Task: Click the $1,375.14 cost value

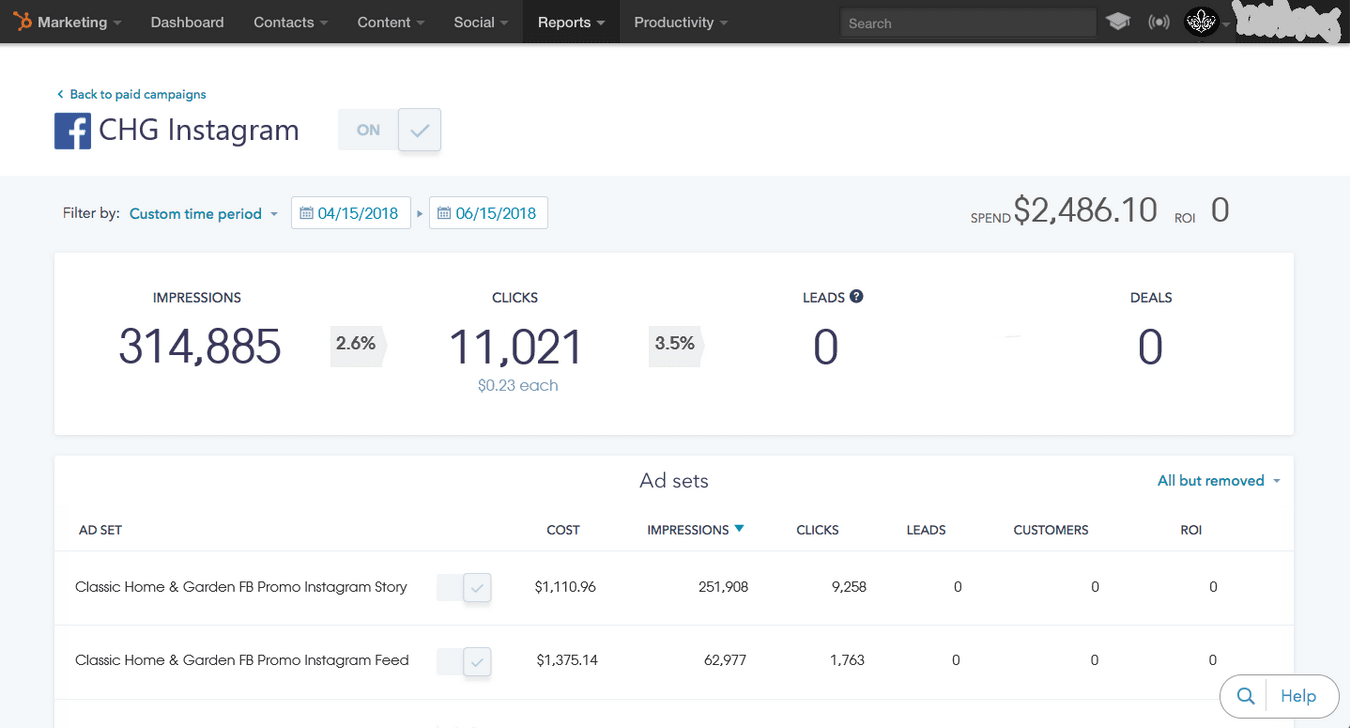Action: [x=567, y=660]
